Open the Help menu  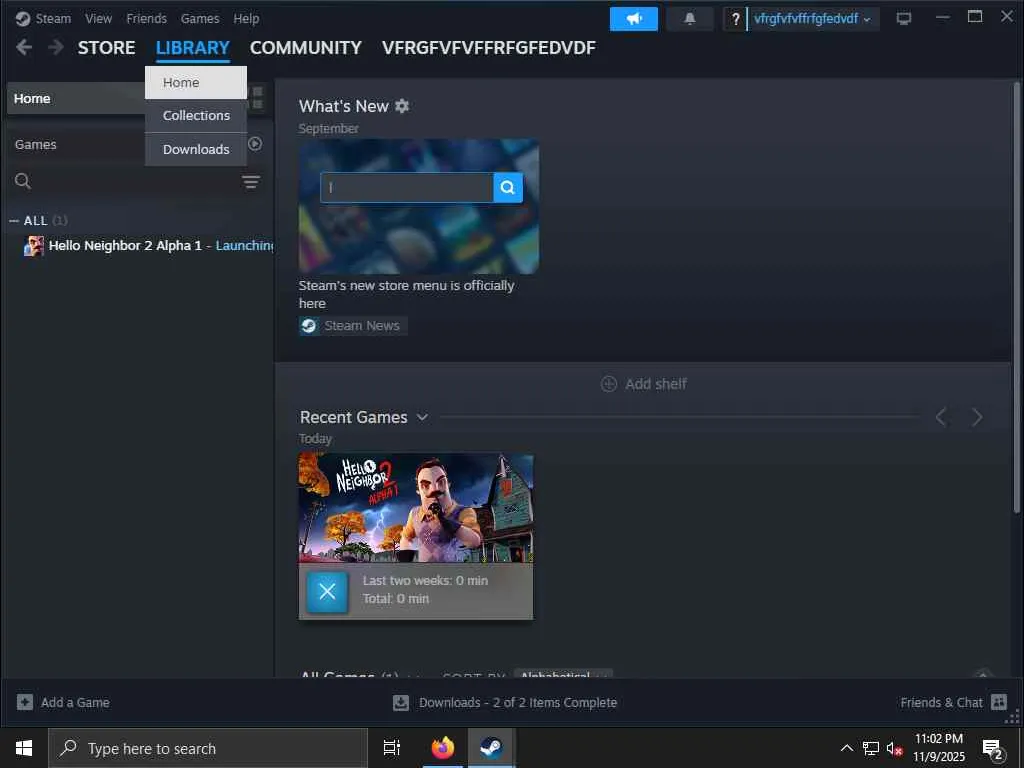[246, 18]
